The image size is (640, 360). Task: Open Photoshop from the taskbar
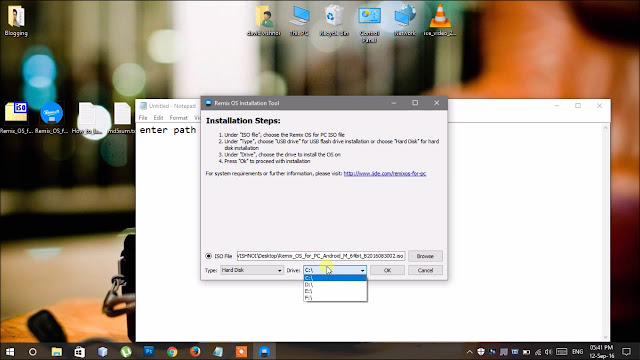[x=149, y=351]
